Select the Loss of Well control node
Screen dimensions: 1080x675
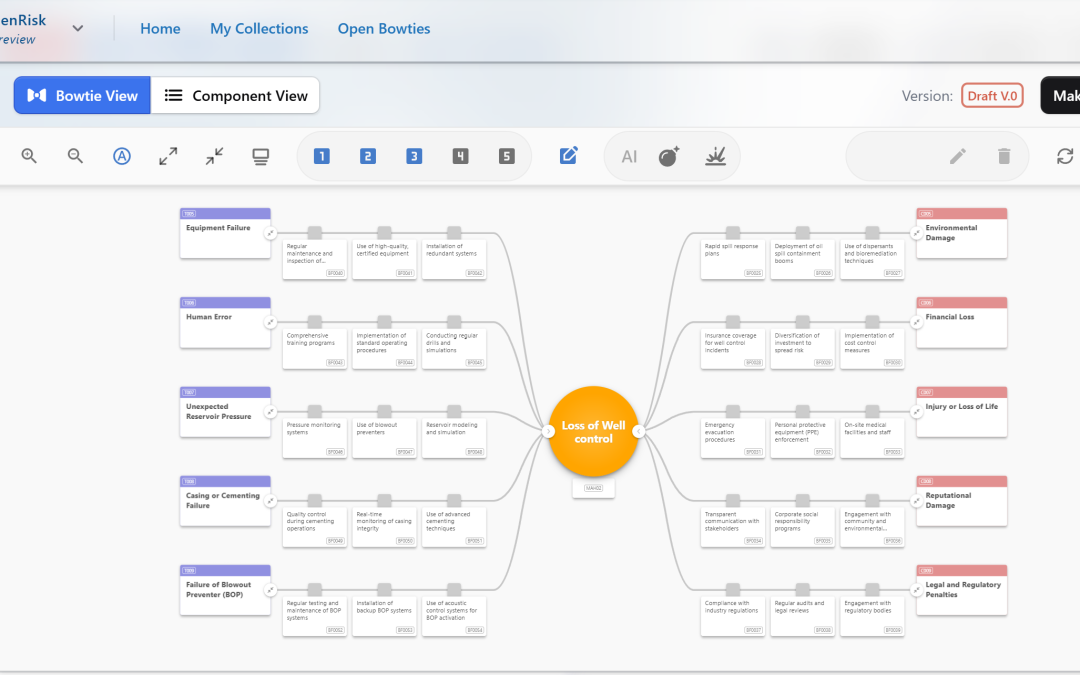(593, 430)
